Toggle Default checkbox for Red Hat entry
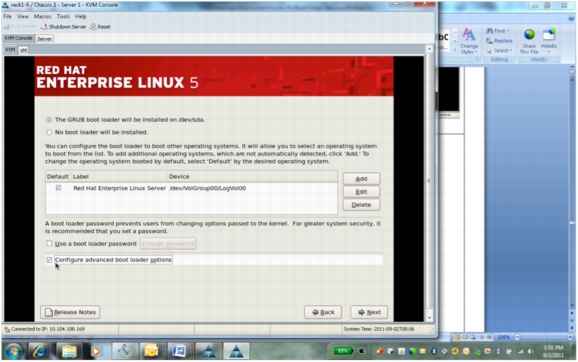Screen dimensions: 578x362 pos(58,188)
